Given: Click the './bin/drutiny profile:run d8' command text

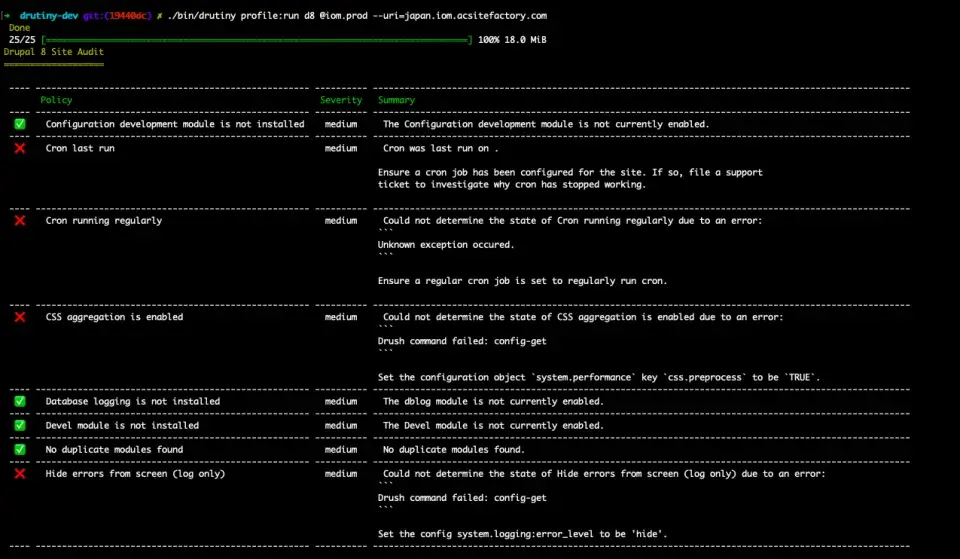Looking at the screenshot, I should (241, 16).
